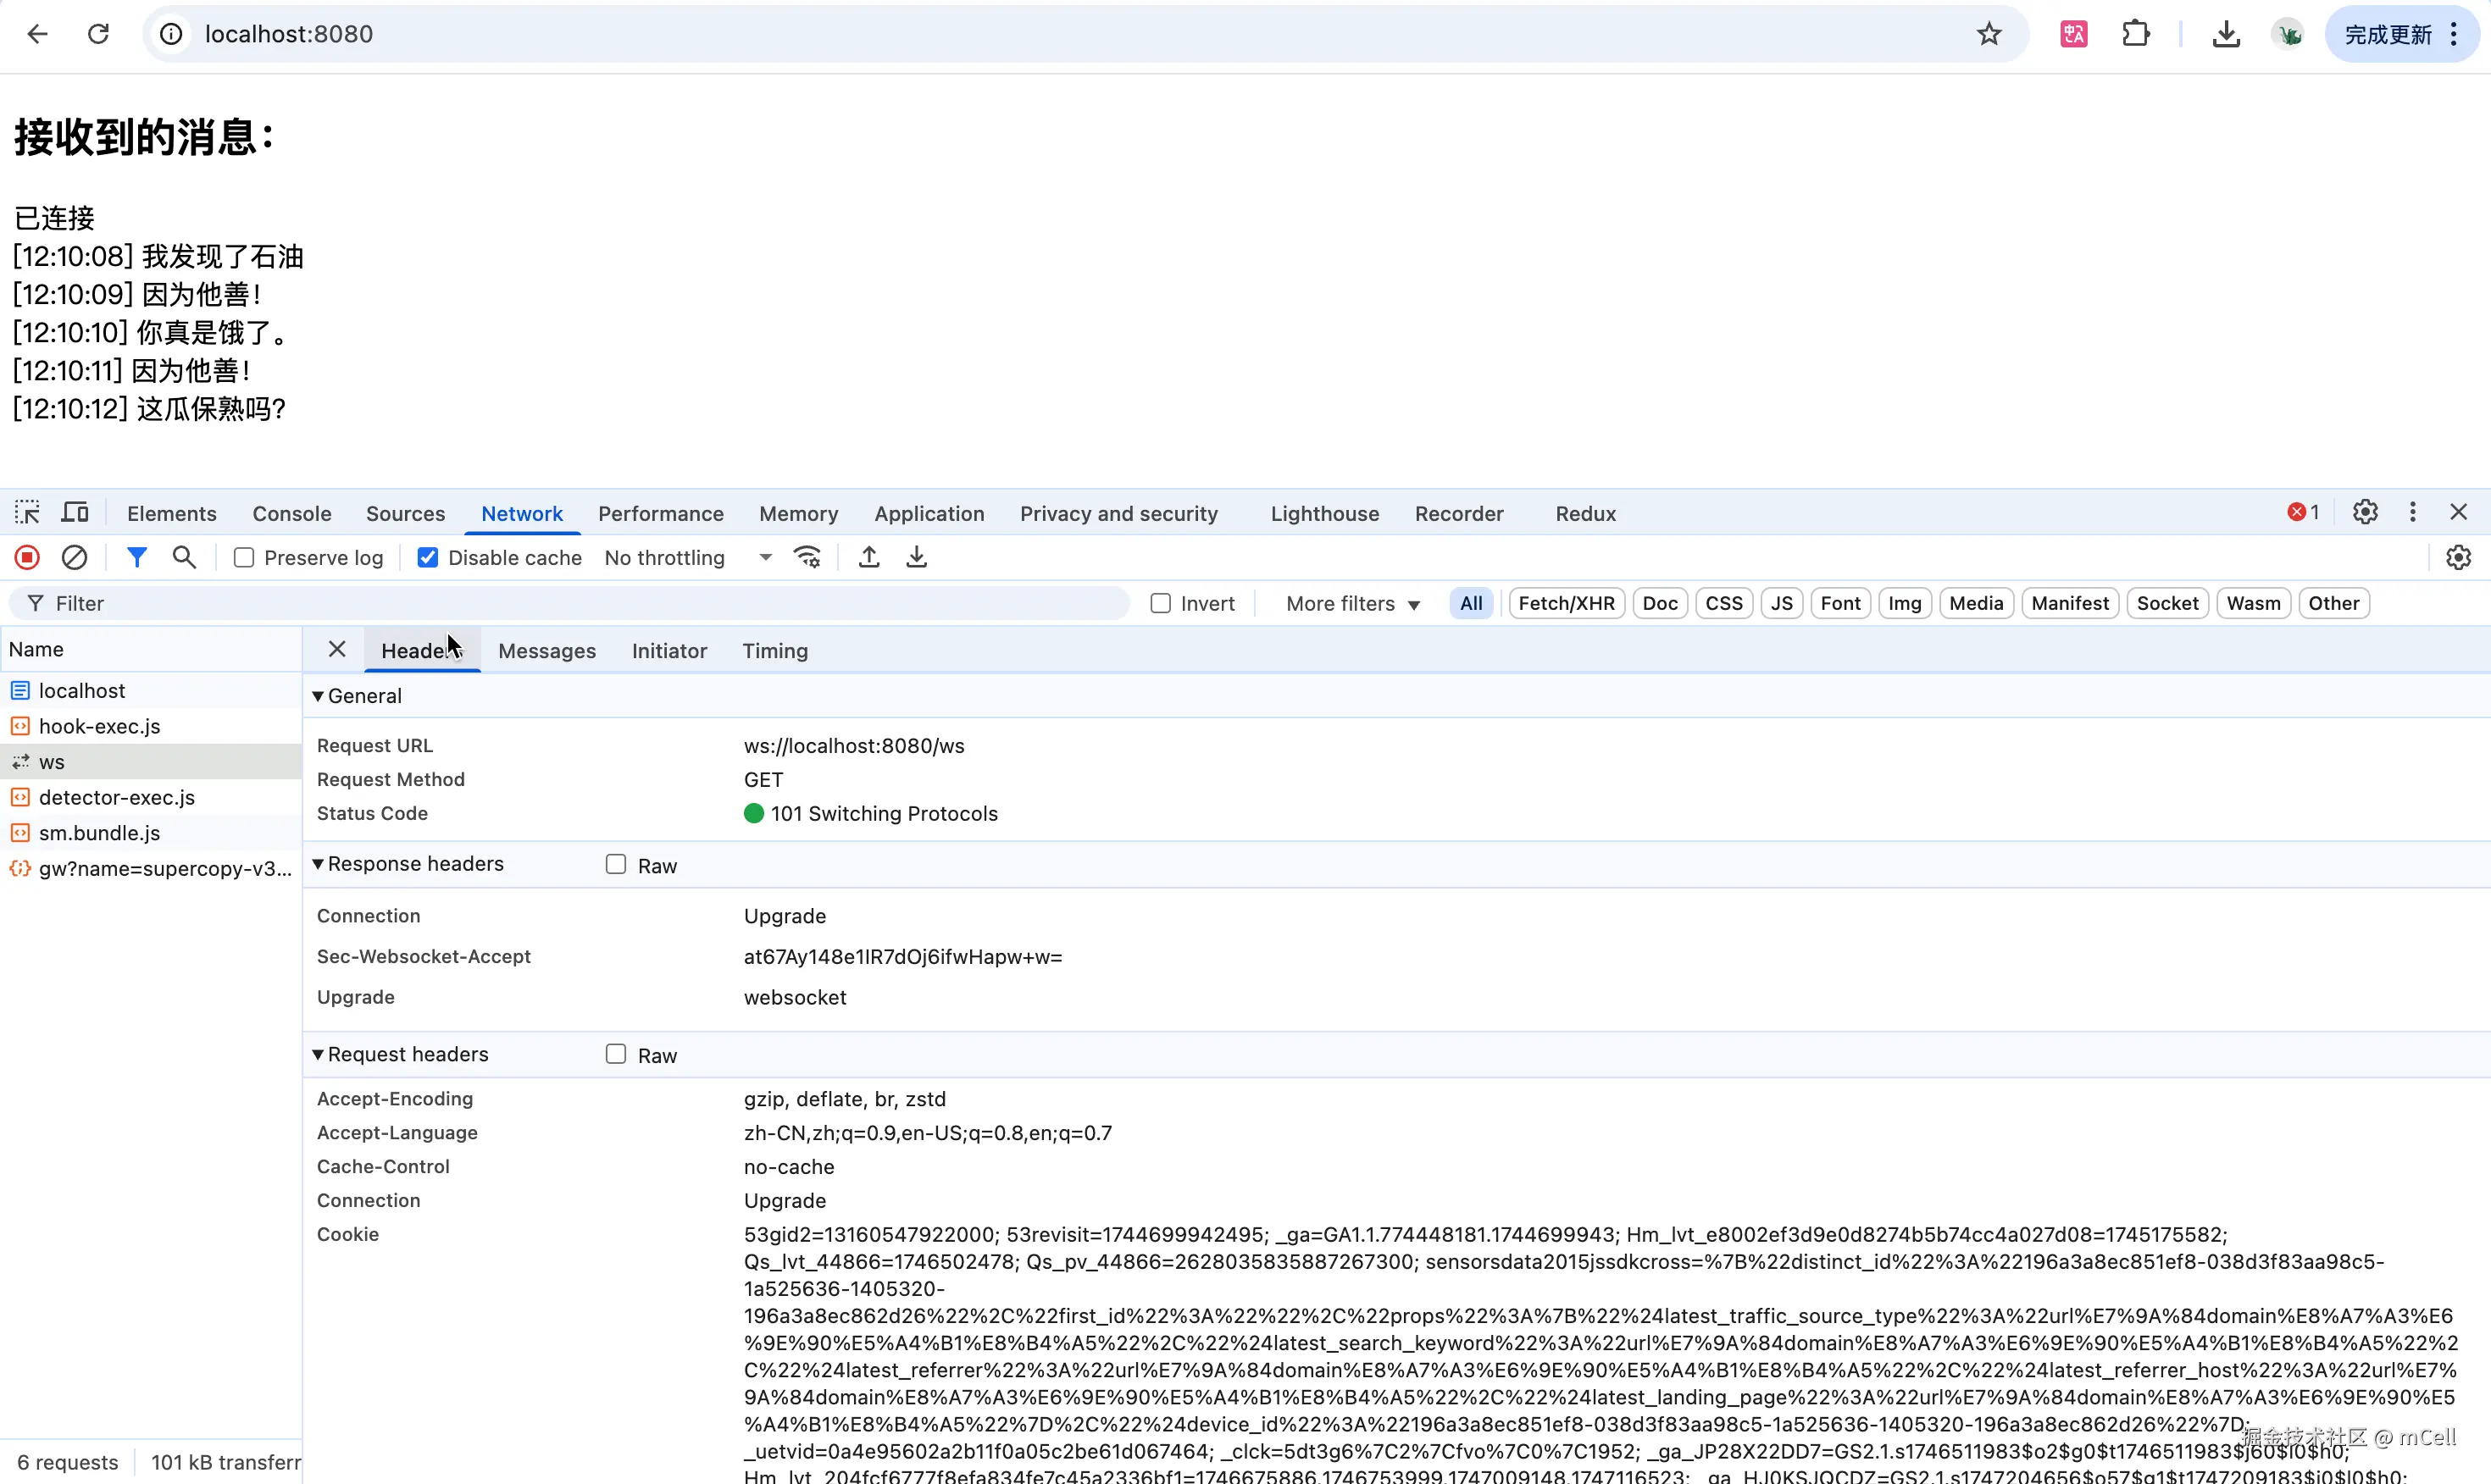2491x1484 pixels.
Task: Open the Console panel tab
Action: tap(291, 513)
